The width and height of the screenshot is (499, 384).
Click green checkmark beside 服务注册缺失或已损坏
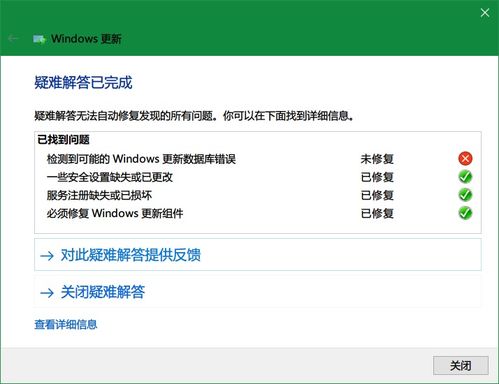465,195
